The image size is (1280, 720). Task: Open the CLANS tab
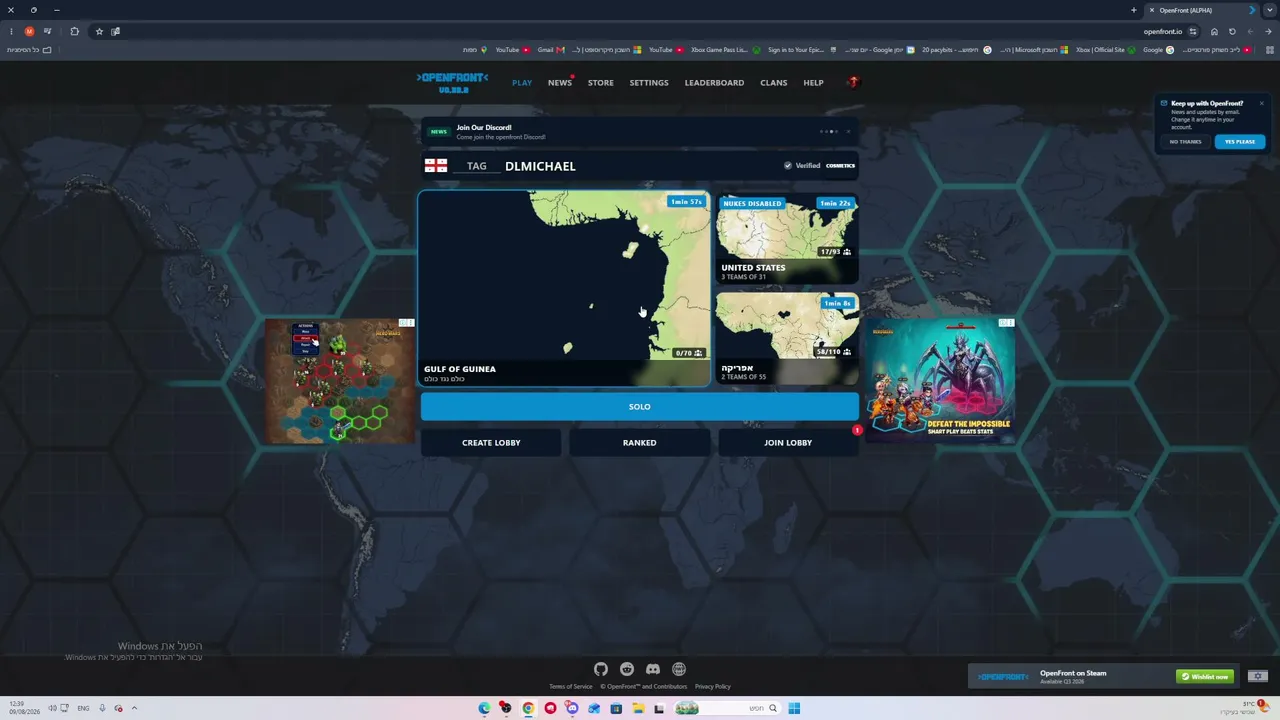point(774,83)
